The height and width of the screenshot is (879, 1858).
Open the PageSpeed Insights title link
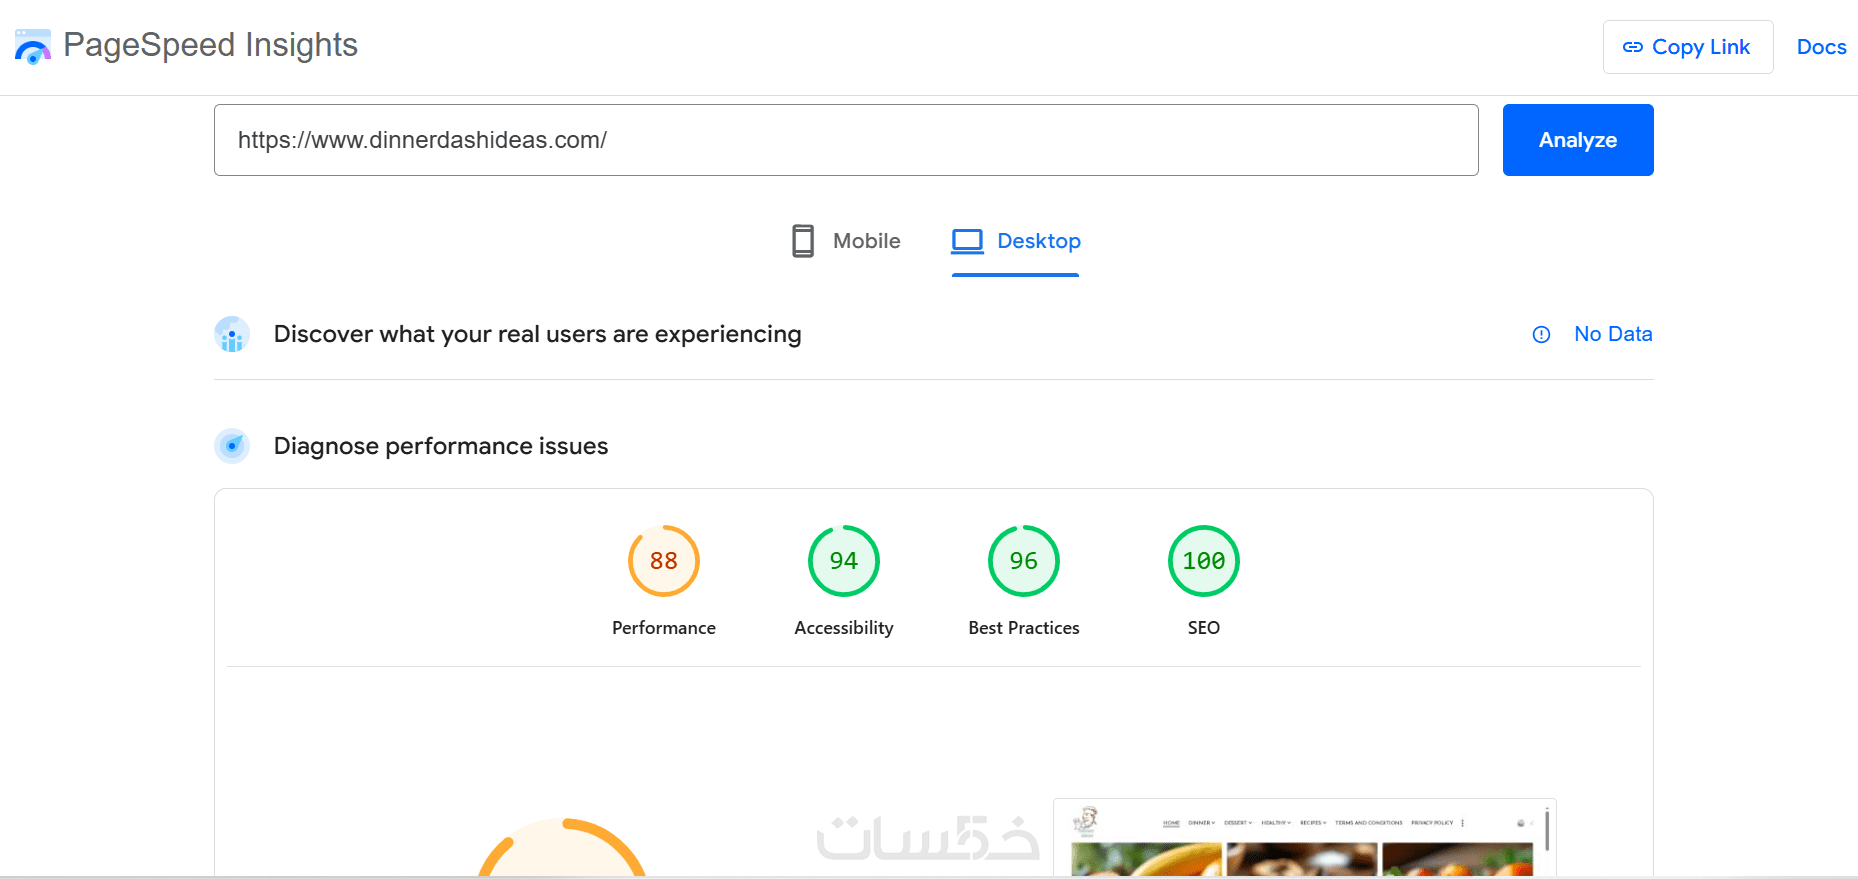[210, 45]
